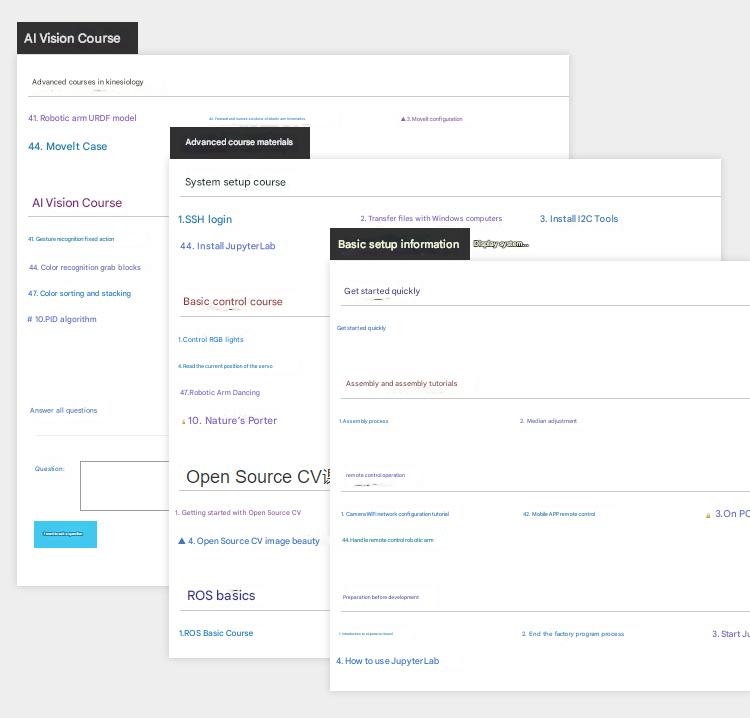The image size is (750, 718).
Task: Open 1.ROS Basic Course link
Action: click(216, 633)
